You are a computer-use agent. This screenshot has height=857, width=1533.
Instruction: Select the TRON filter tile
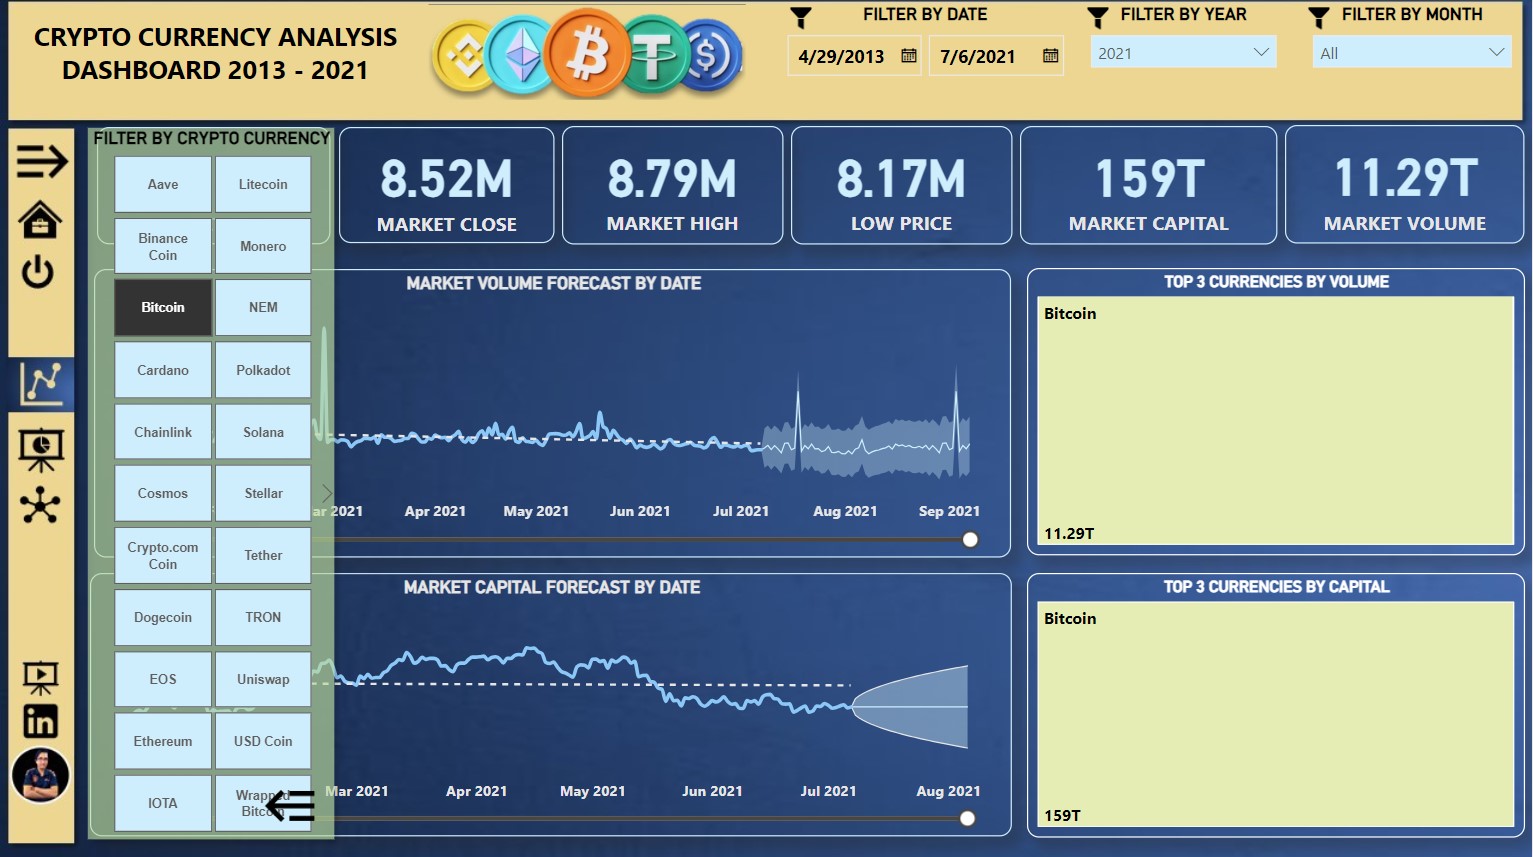tap(263, 617)
